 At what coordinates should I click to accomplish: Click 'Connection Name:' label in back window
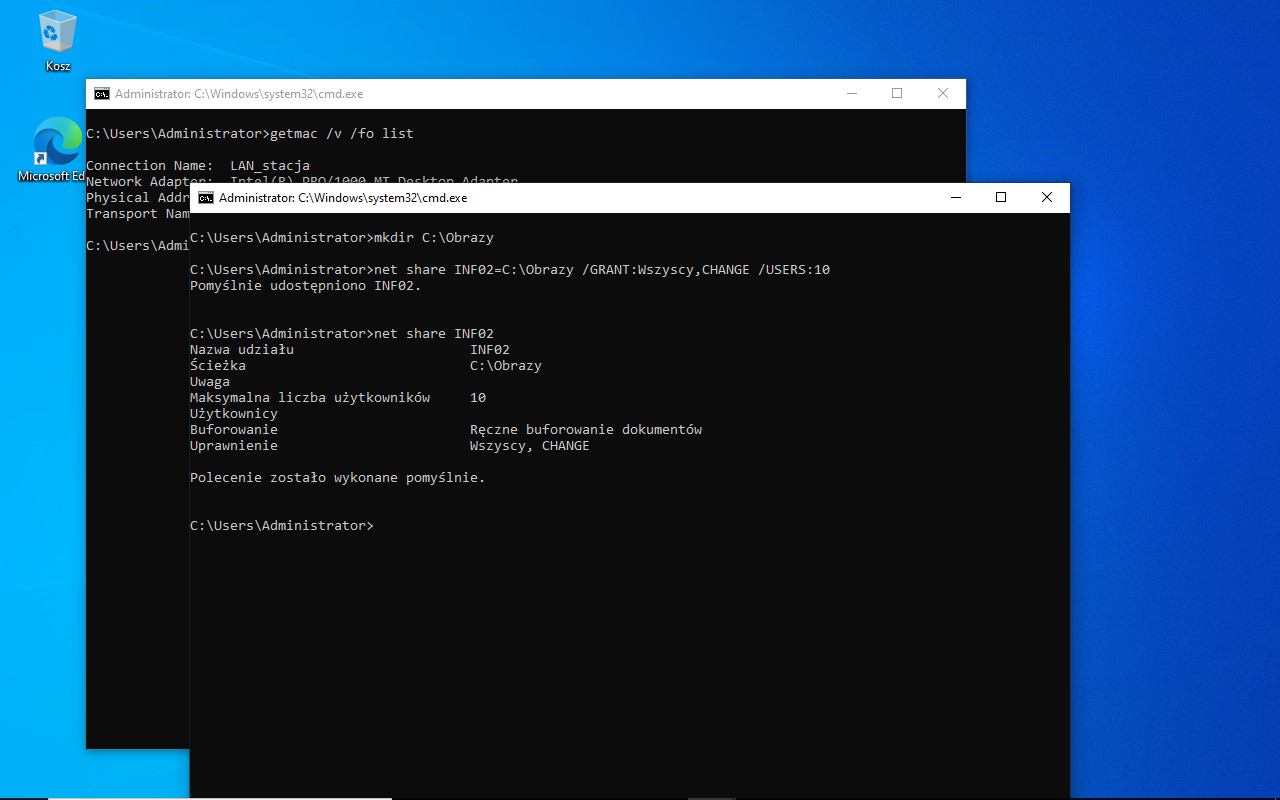[x=150, y=166]
